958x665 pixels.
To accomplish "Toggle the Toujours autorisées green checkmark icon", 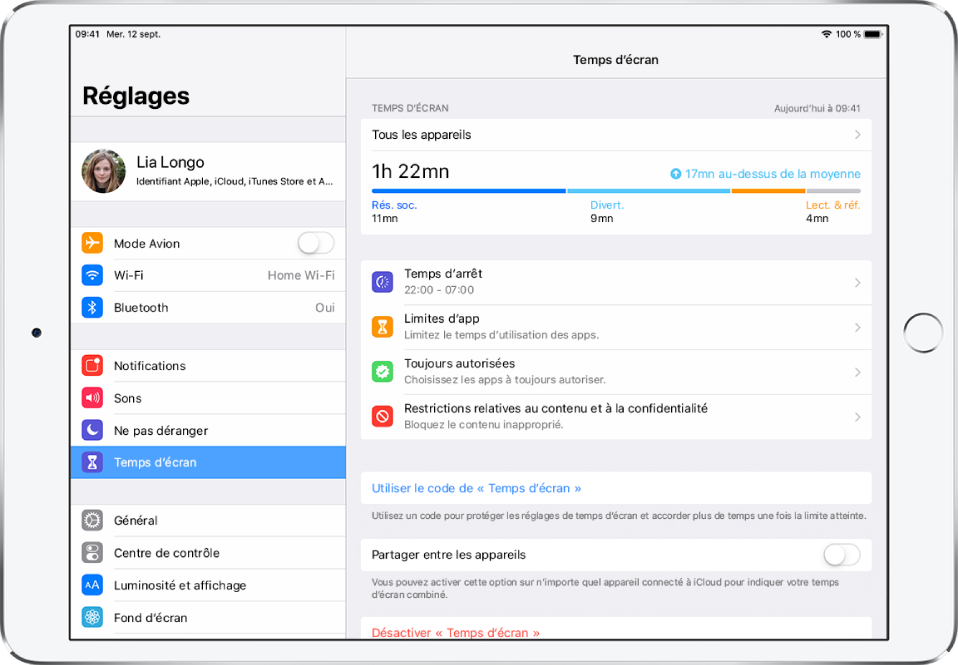I will click(x=382, y=371).
